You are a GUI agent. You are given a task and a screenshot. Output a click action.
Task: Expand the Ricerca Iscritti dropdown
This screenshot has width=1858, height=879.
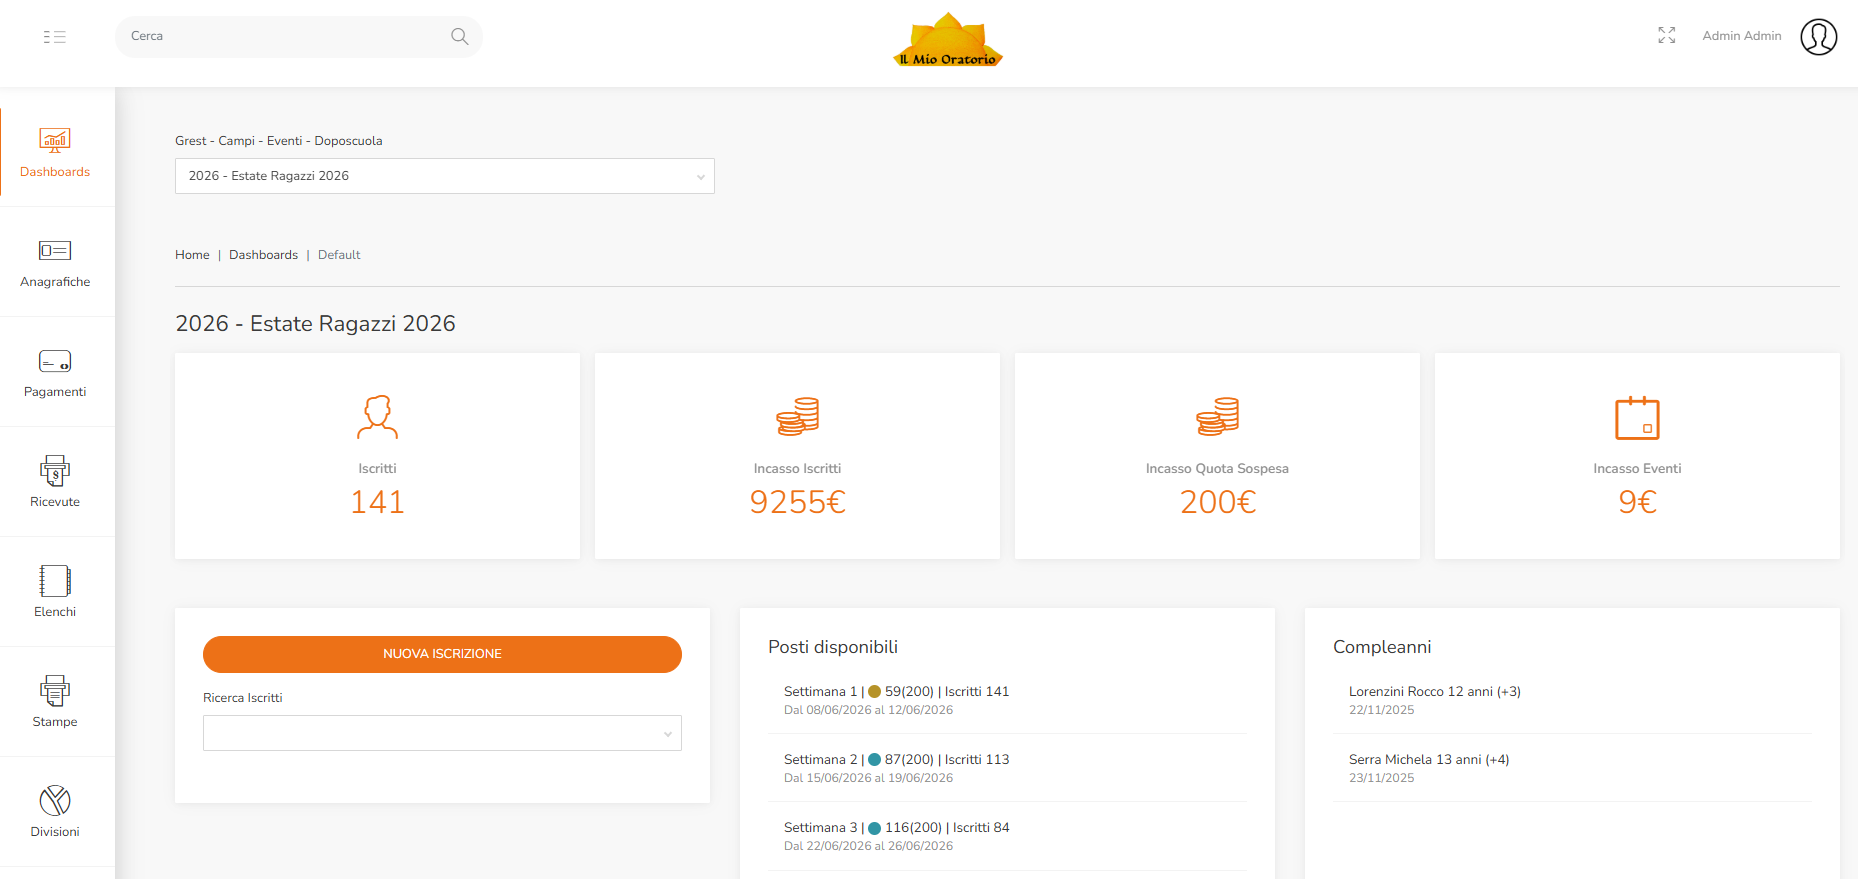click(442, 733)
